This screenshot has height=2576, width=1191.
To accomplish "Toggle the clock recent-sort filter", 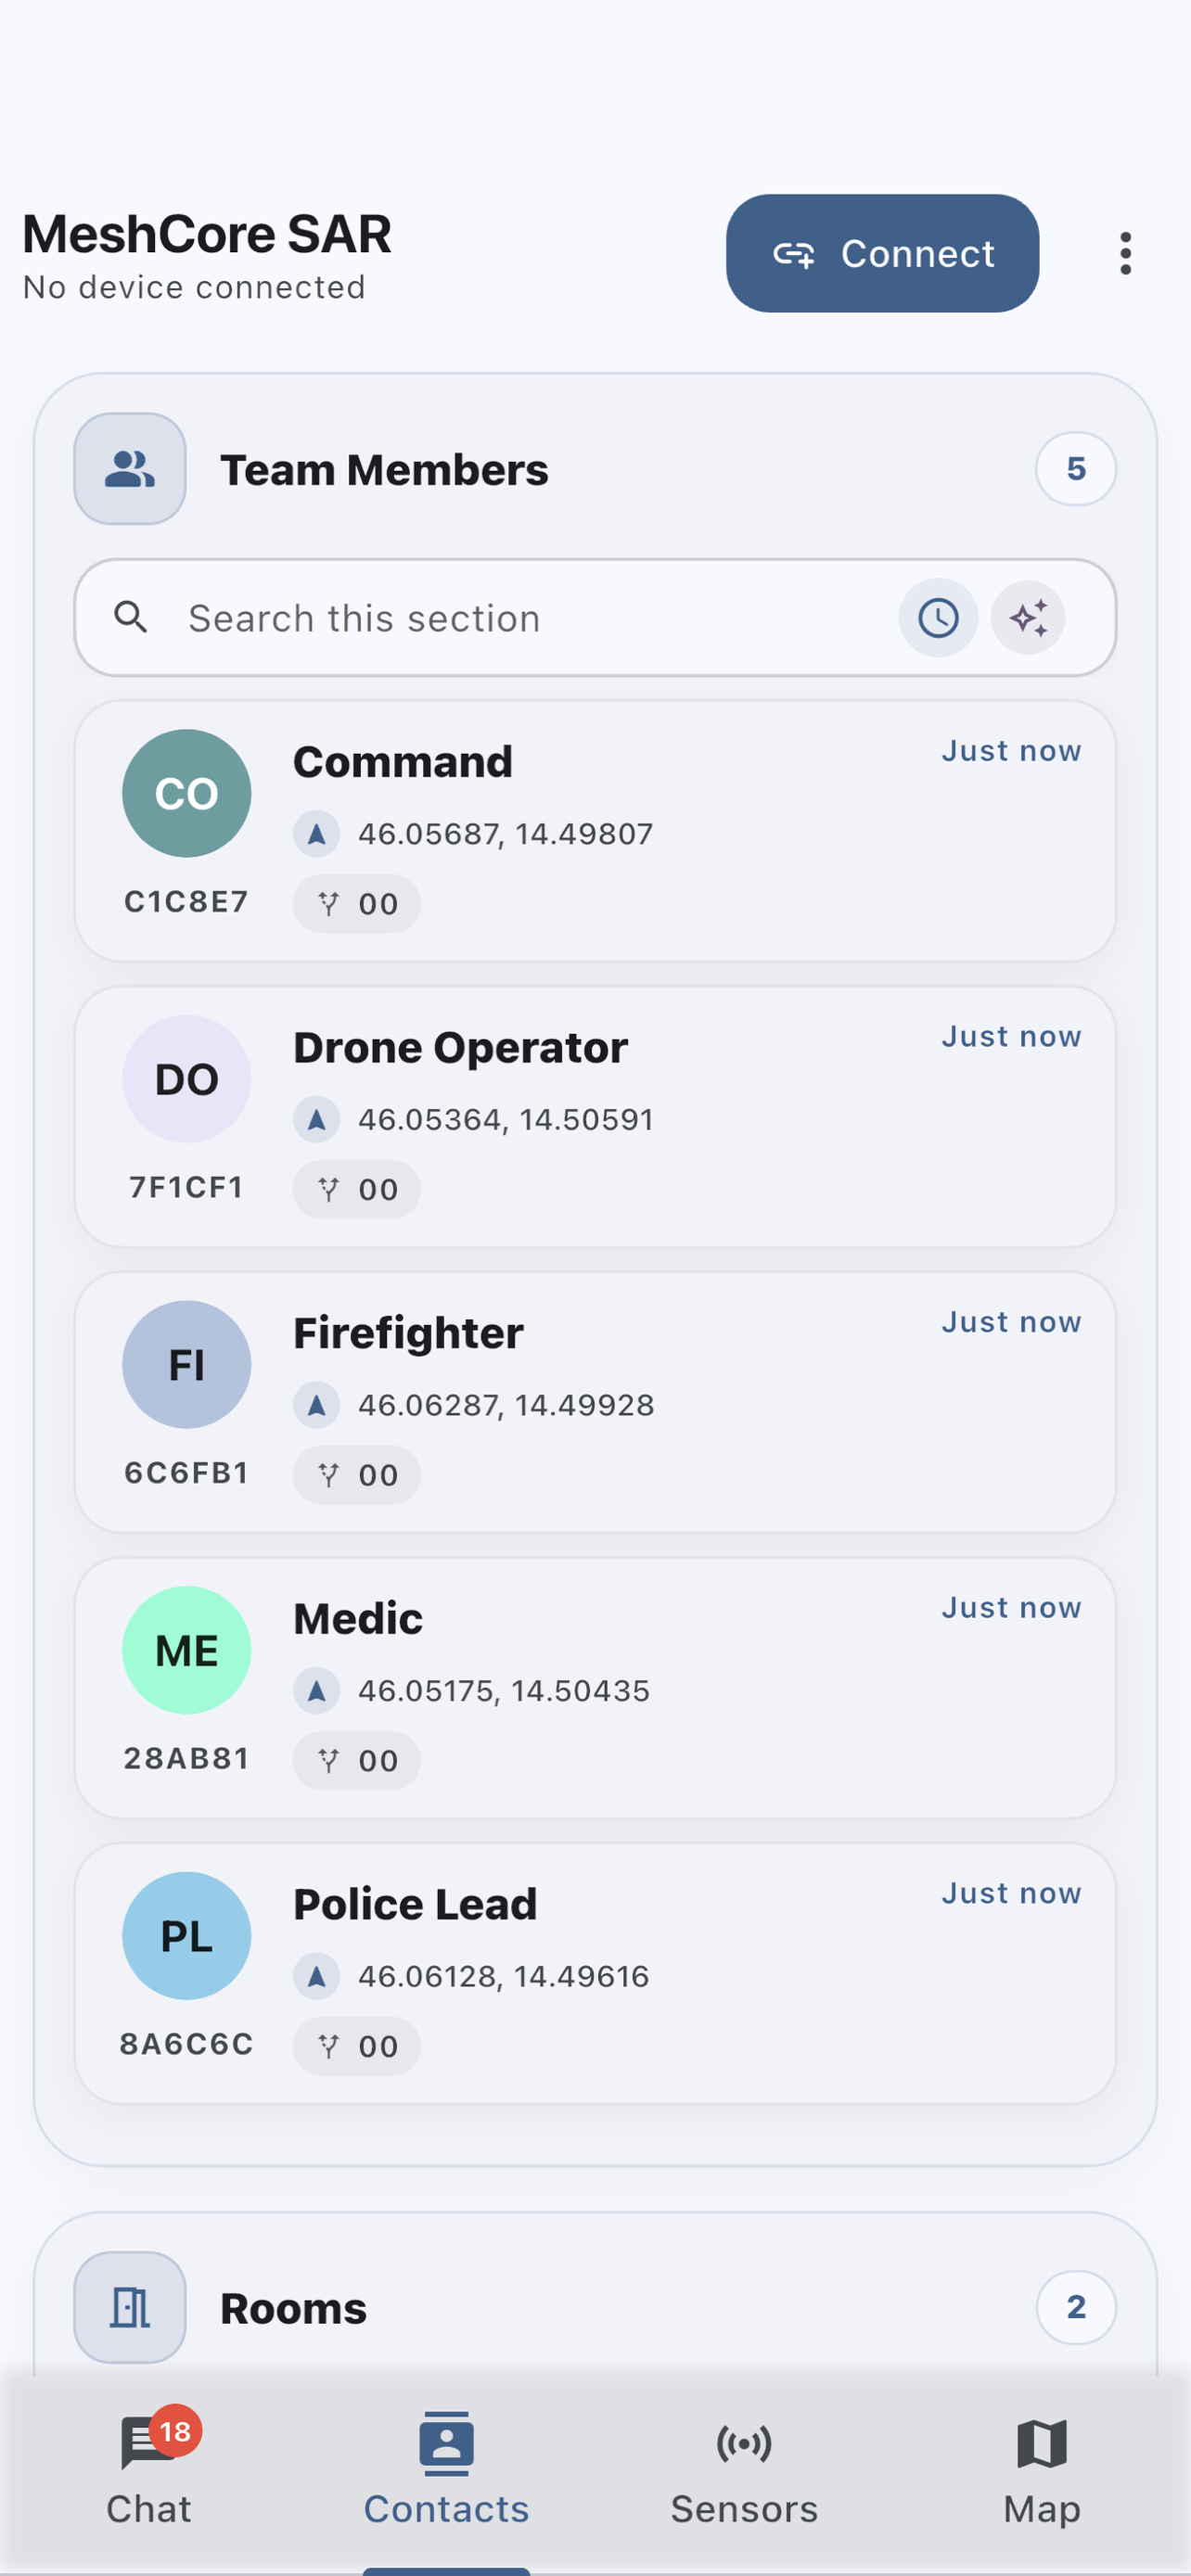I will [938, 618].
